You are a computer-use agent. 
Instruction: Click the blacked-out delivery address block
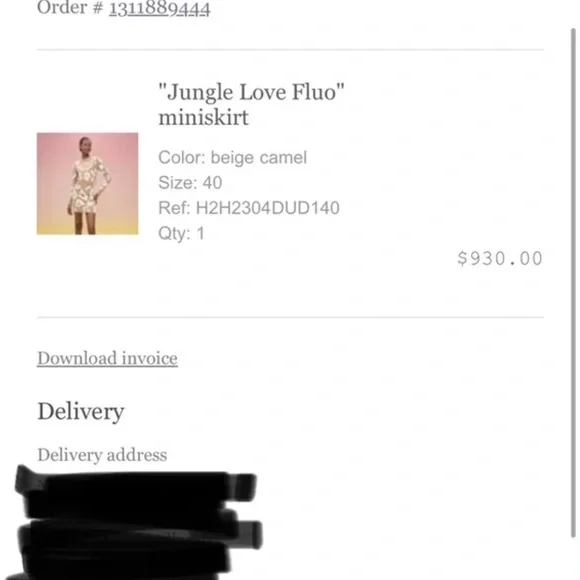click(x=137, y=523)
